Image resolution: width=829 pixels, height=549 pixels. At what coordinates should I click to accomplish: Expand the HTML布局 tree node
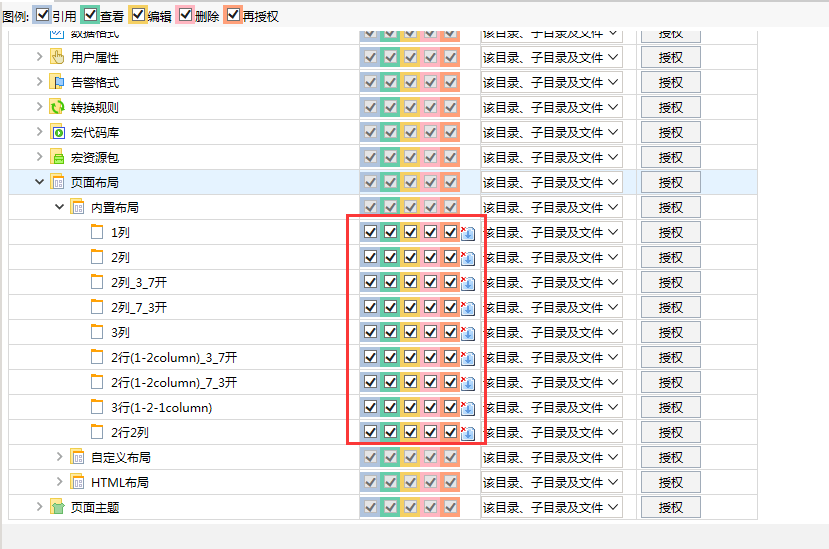[59, 482]
